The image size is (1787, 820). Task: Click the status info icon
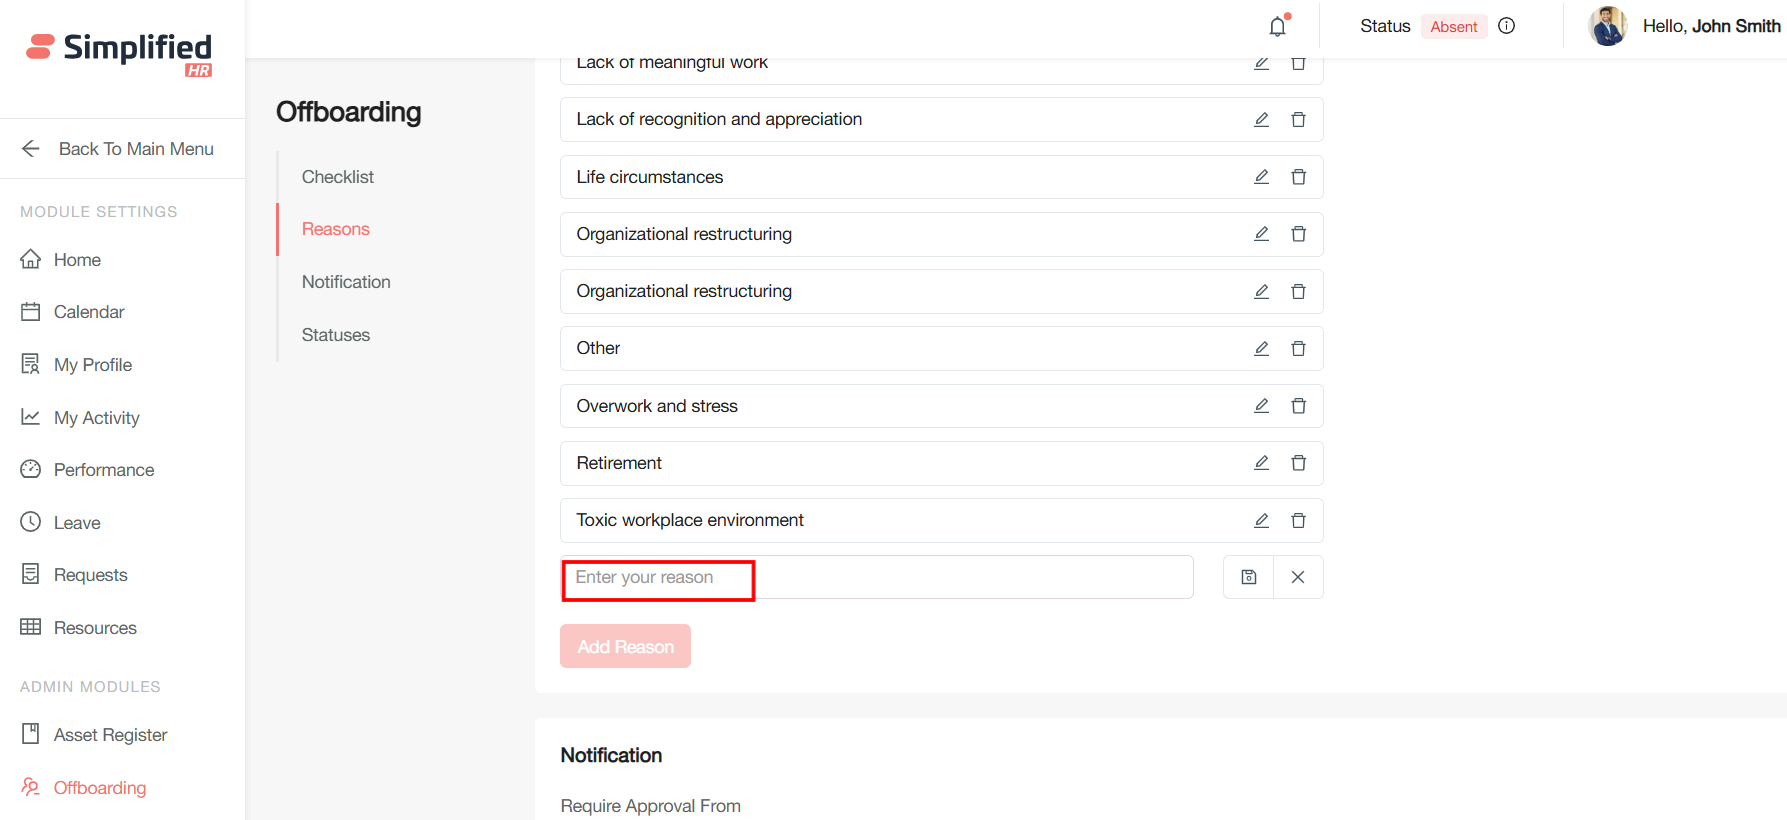[1506, 26]
